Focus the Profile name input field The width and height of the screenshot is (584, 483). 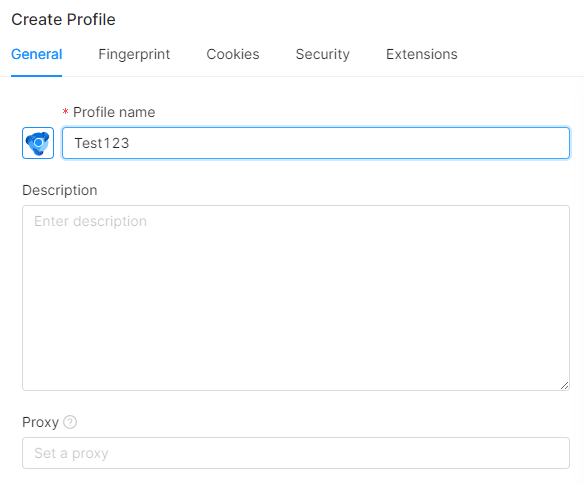[x=316, y=143]
